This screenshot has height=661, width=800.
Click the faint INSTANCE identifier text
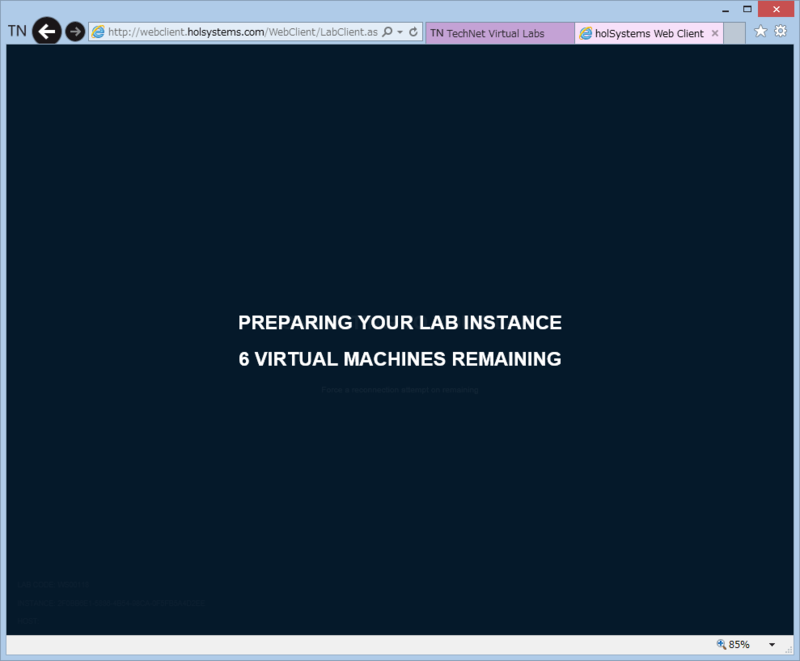point(111,603)
